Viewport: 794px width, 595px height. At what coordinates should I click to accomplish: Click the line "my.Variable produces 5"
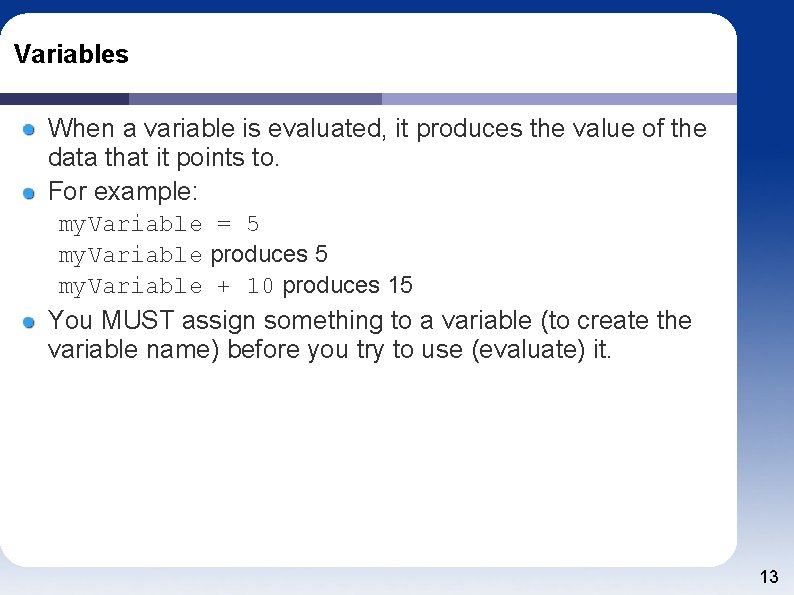coord(193,255)
